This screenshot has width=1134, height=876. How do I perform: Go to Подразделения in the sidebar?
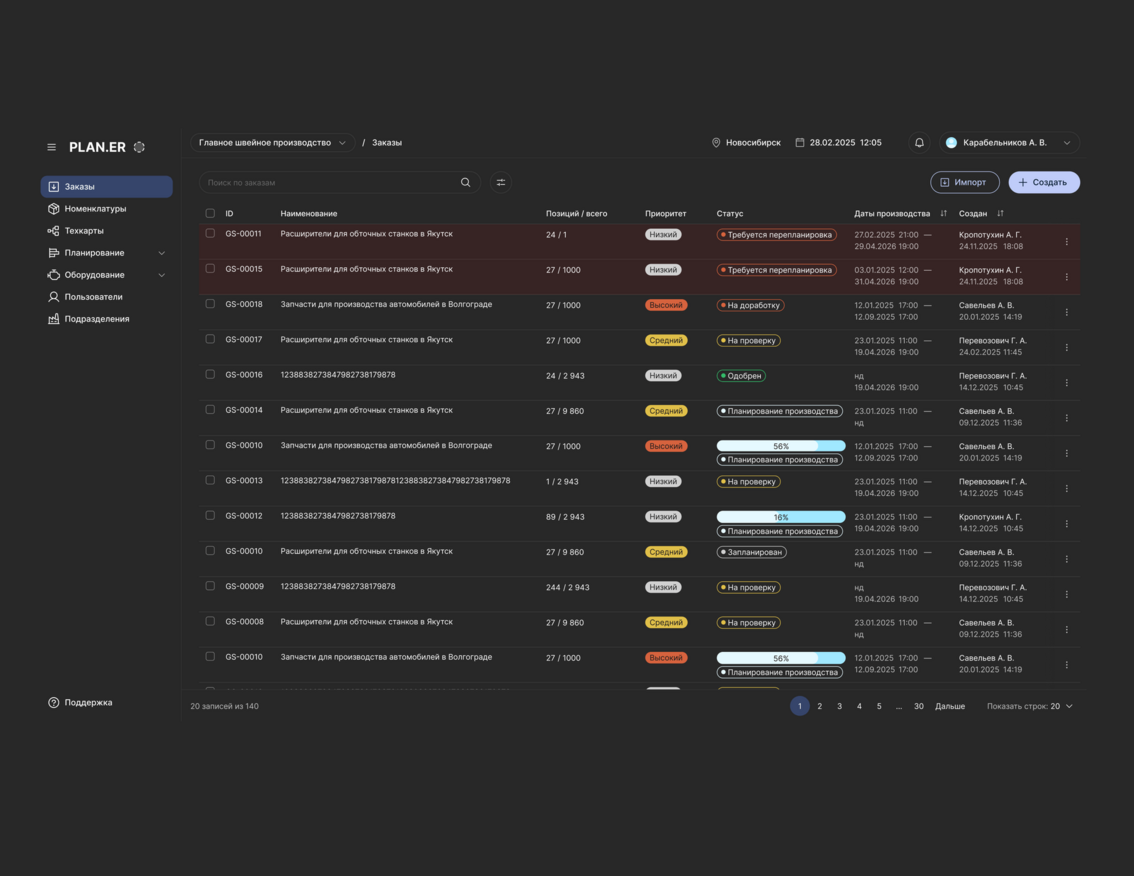tap(96, 319)
